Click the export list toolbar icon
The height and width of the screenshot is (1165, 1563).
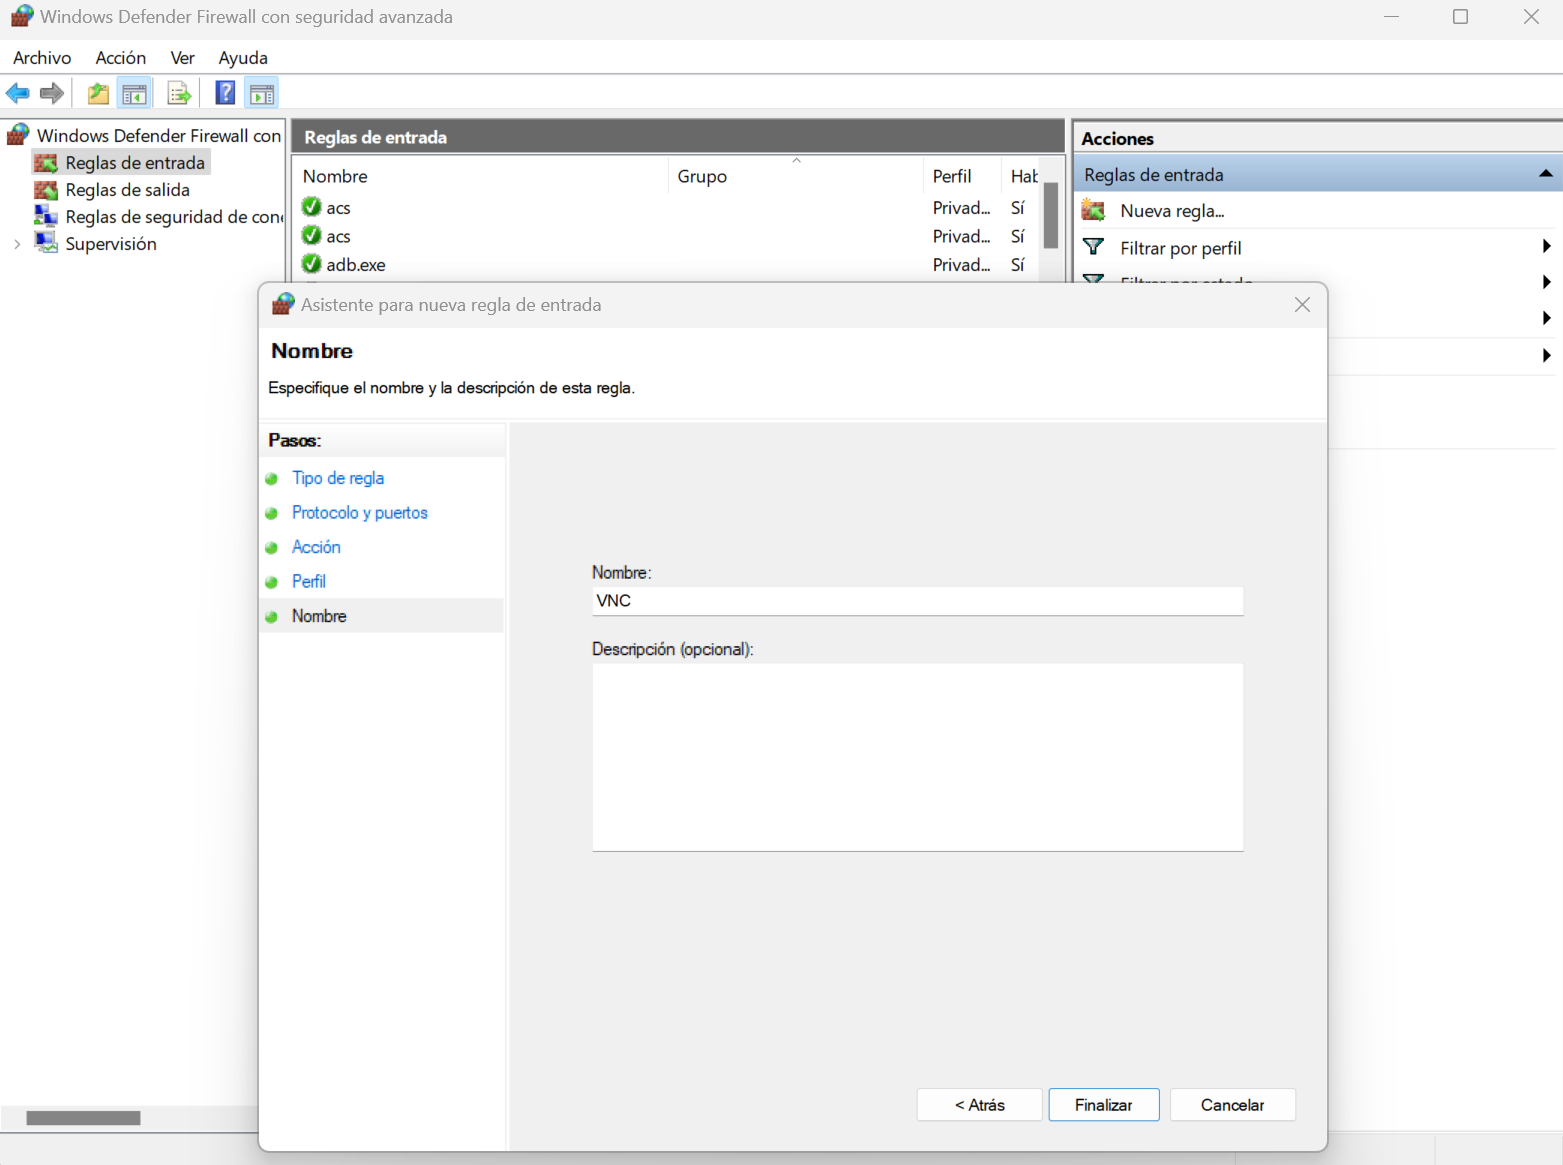(x=179, y=94)
